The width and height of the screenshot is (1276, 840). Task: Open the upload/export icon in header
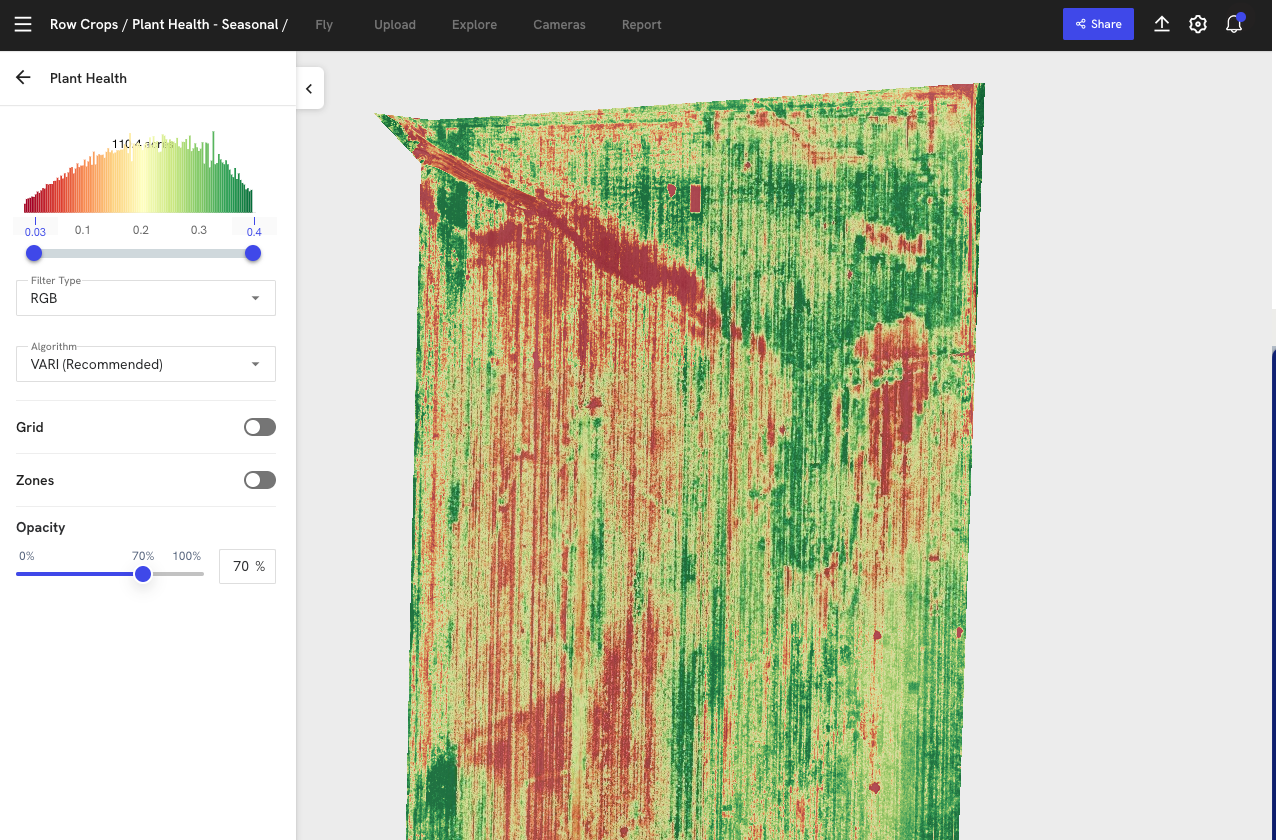(x=1162, y=24)
